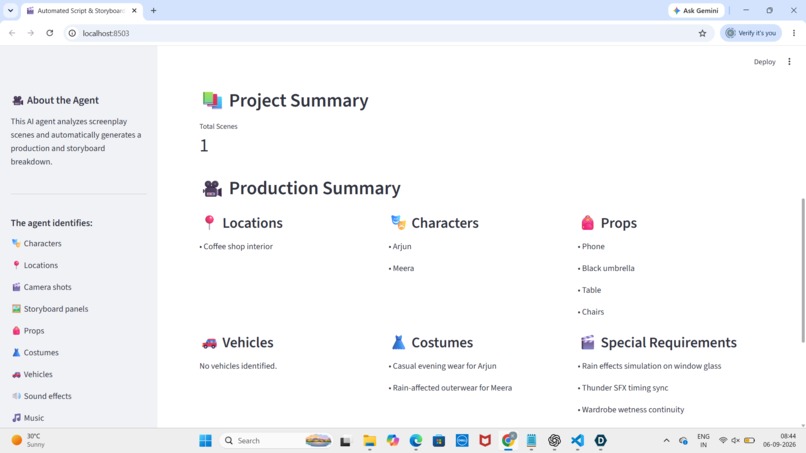The width and height of the screenshot is (806, 453).
Task: Show hidden system tray icons chevron
Action: [x=666, y=441]
